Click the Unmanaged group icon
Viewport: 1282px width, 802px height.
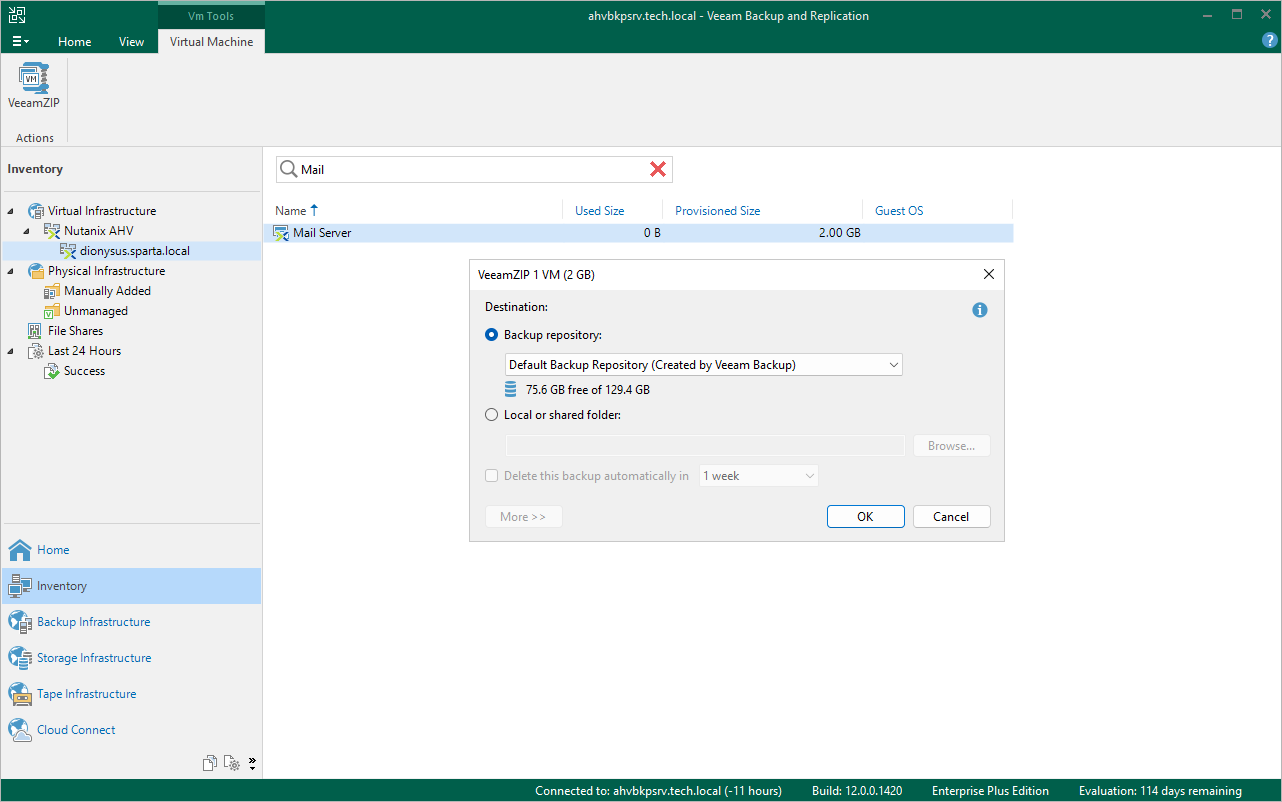(x=52, y=311)
